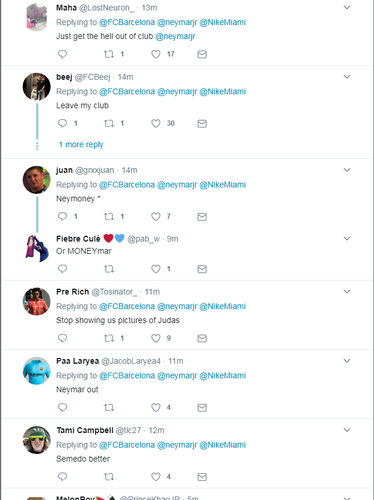
Task: Retweet Pre Rich's tweet about Judas
Action: [109, 338]
